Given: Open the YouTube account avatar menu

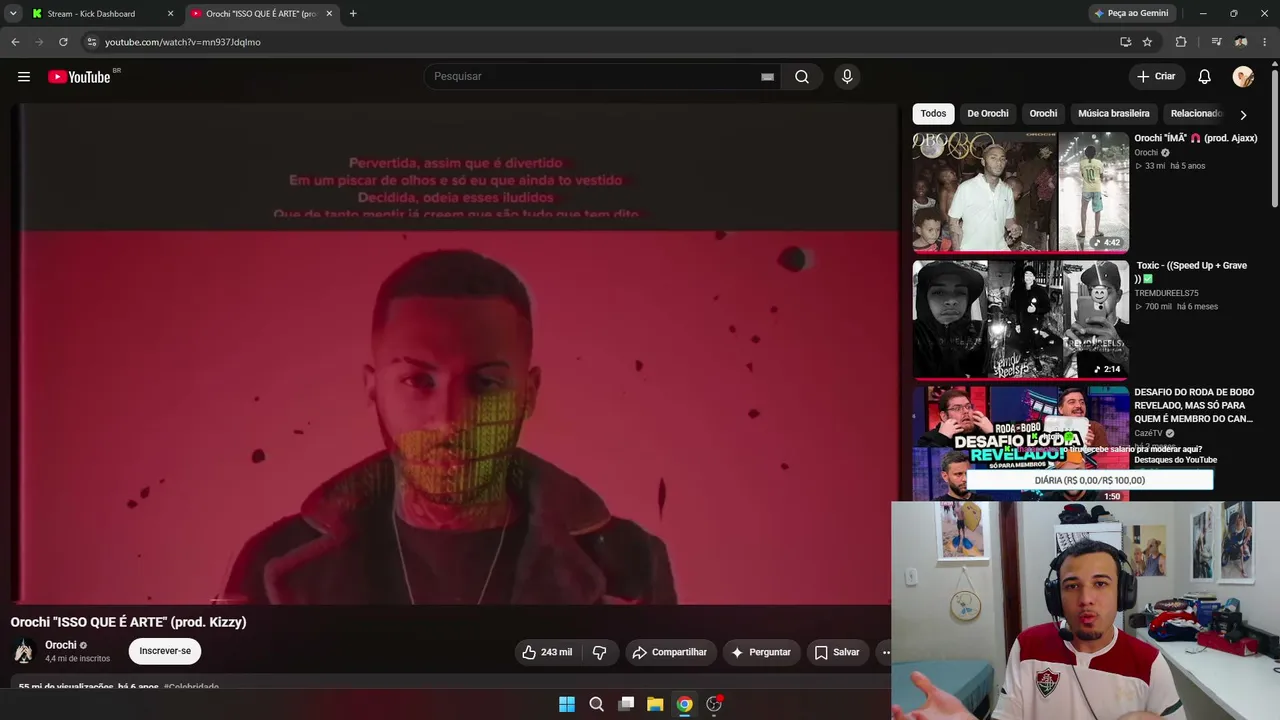Looking at the screenshot, I should [1243, 77].
